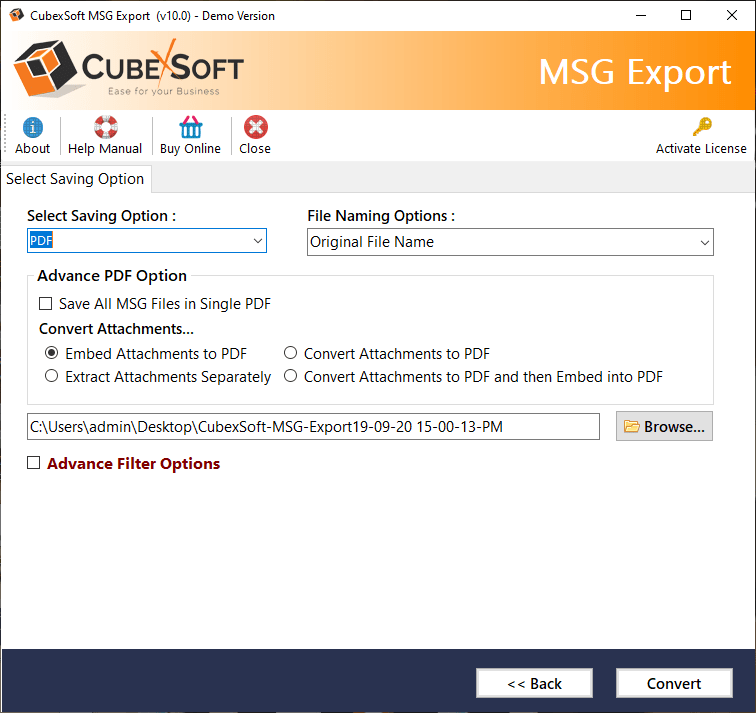Minimize the MSG Export window

[x=641, y=15]
